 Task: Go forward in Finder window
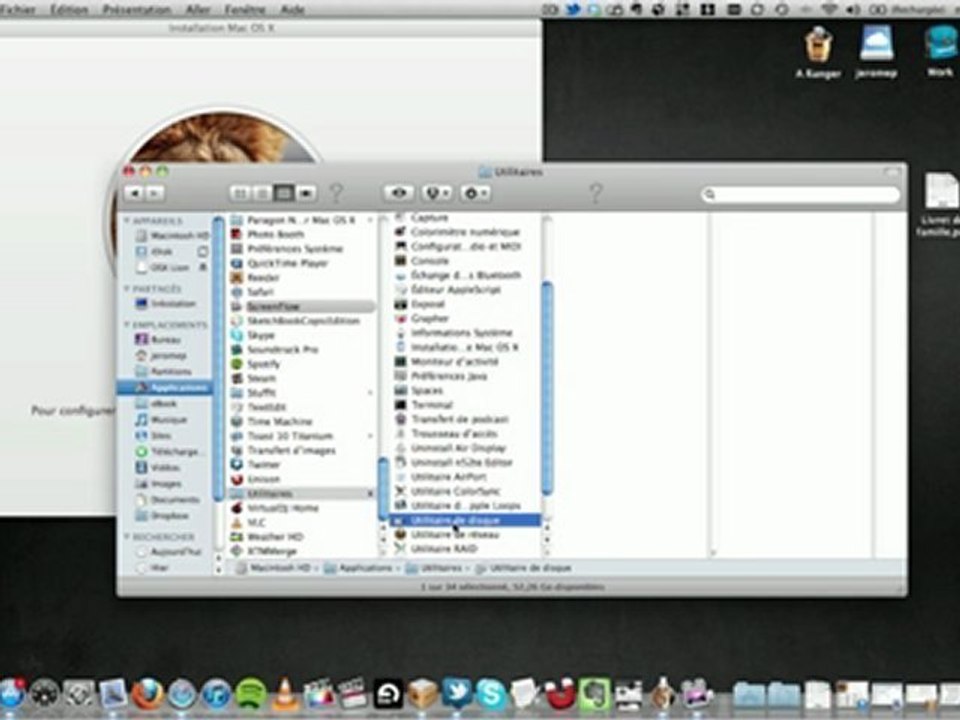click(155, 193)
